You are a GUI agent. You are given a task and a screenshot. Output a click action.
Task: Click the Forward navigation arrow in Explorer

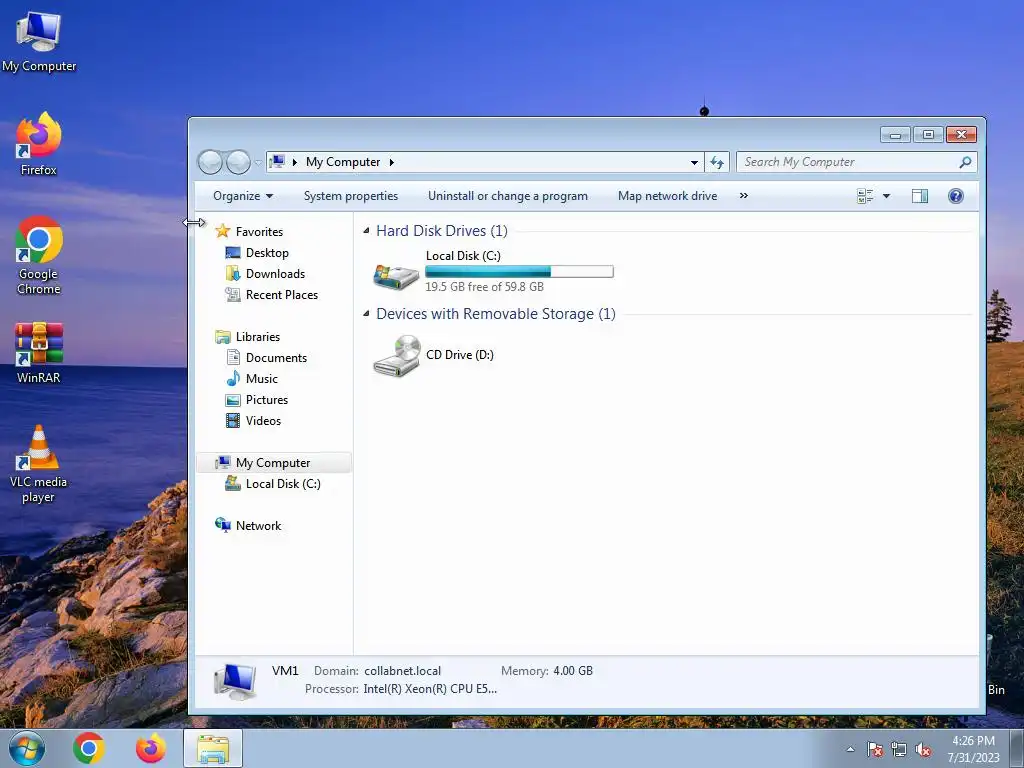click(238, 162)
